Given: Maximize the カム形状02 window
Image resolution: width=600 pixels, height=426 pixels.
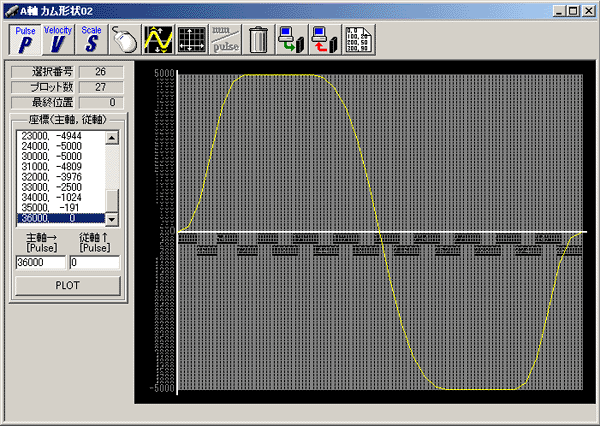Looking at the screenshot, I should click(x=573, y=11).
